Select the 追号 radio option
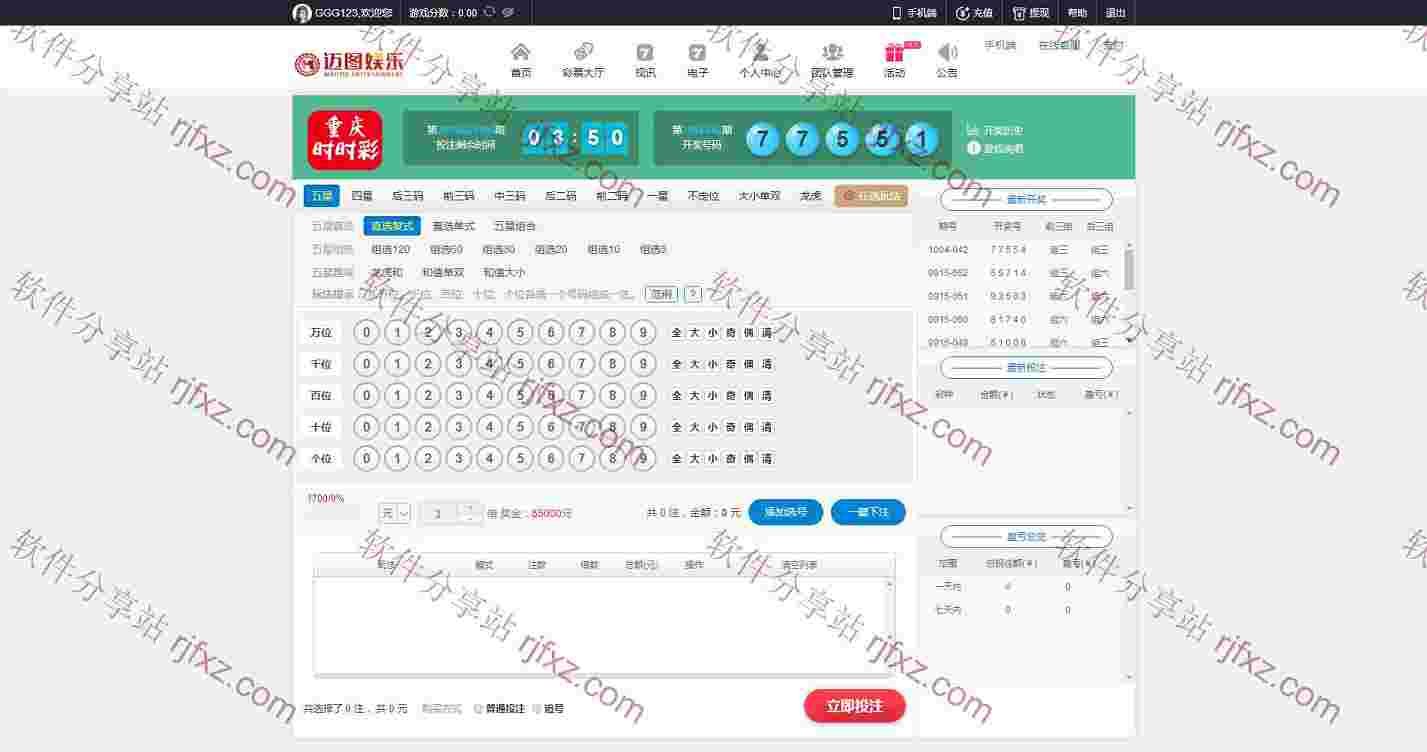Image resolution: width=1427 pixels, height=752 pixels. tap(537, 709)
